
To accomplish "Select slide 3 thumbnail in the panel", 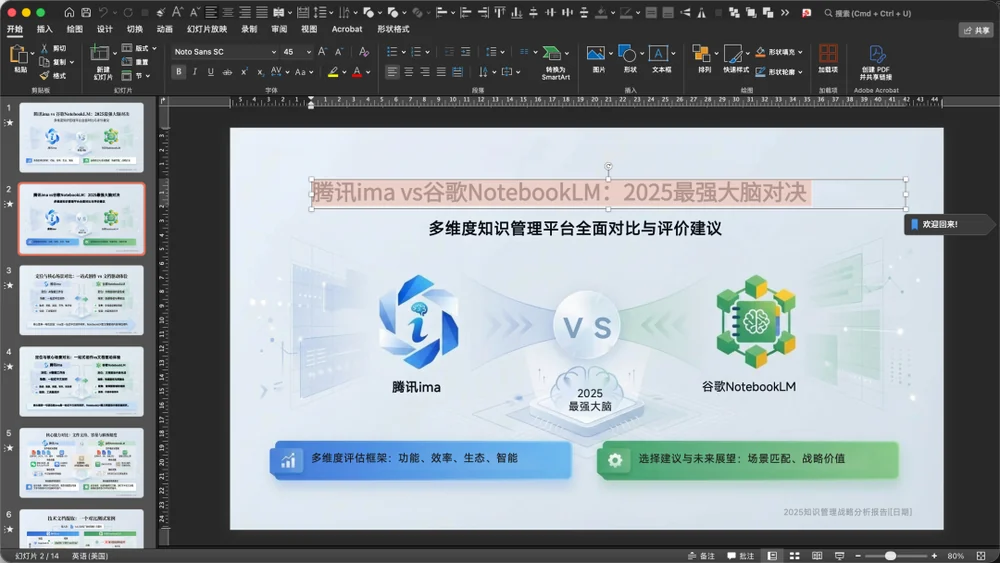I will pyautogui.click(x=82, y=300).
